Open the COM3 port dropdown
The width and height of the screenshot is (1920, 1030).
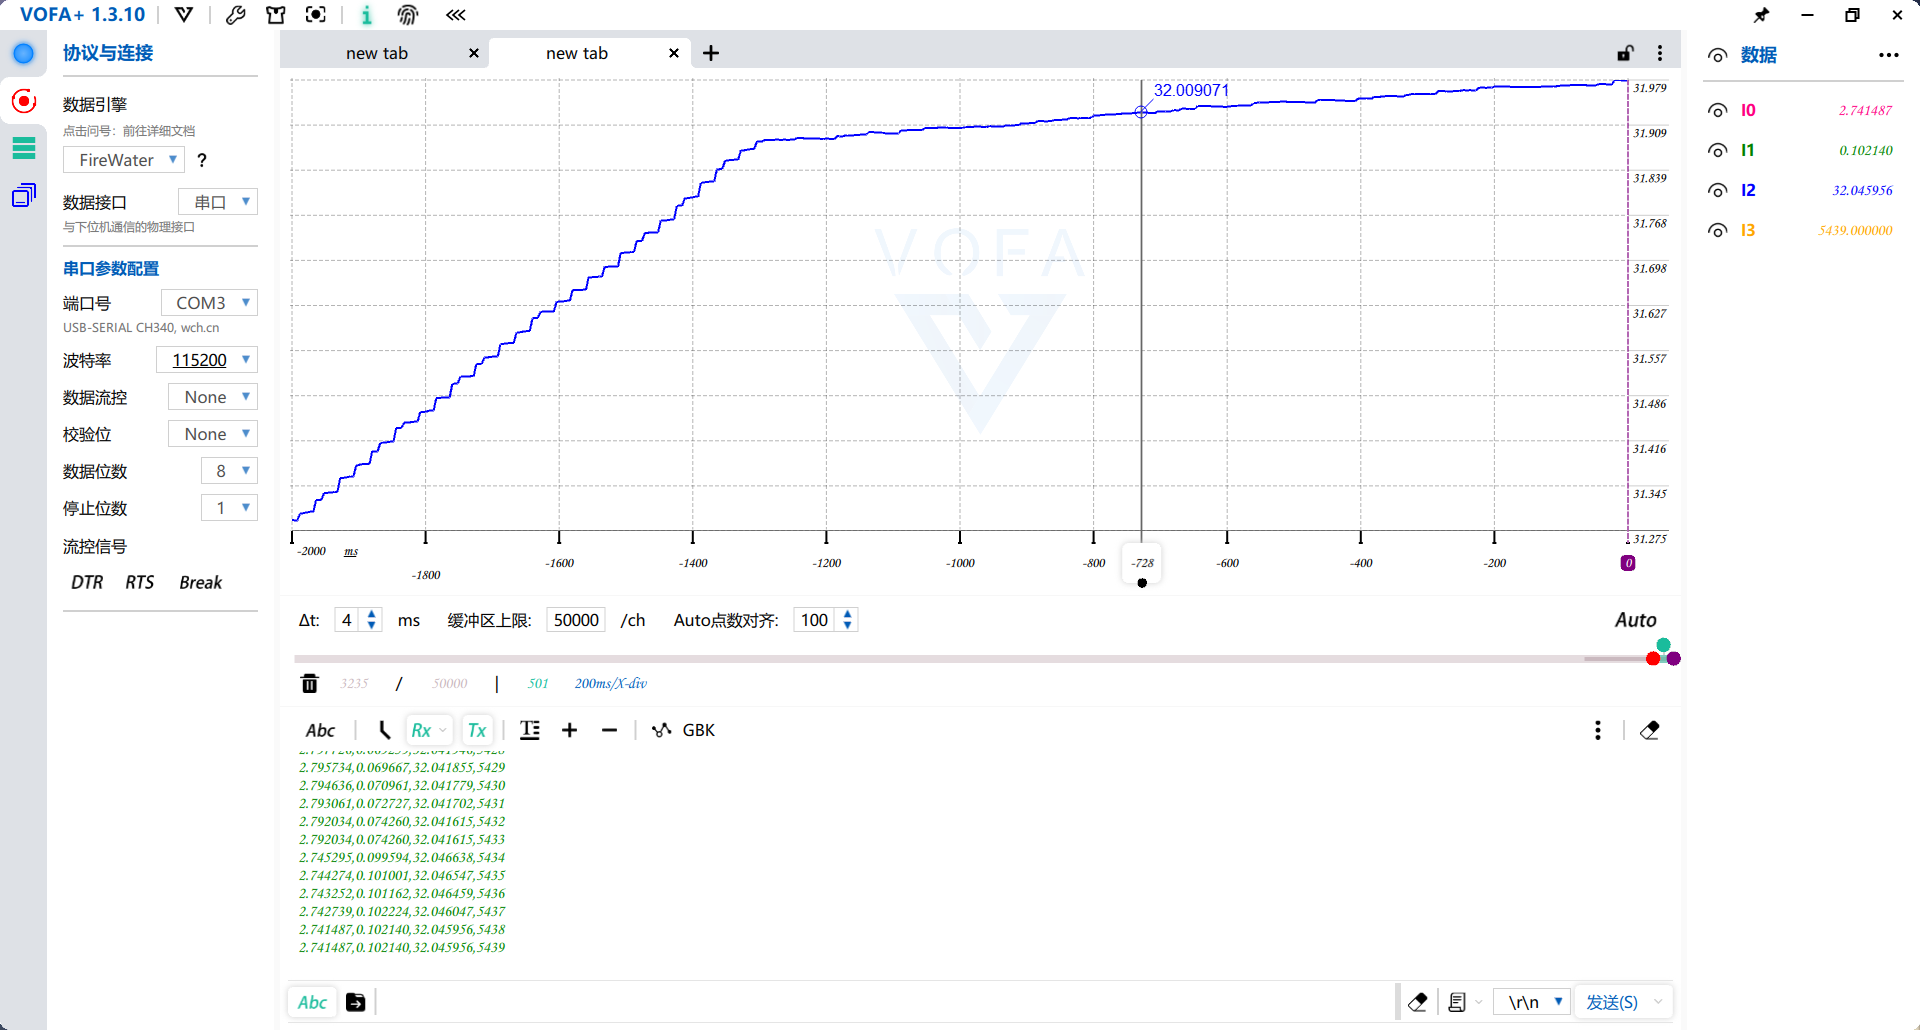coord(209,303)
